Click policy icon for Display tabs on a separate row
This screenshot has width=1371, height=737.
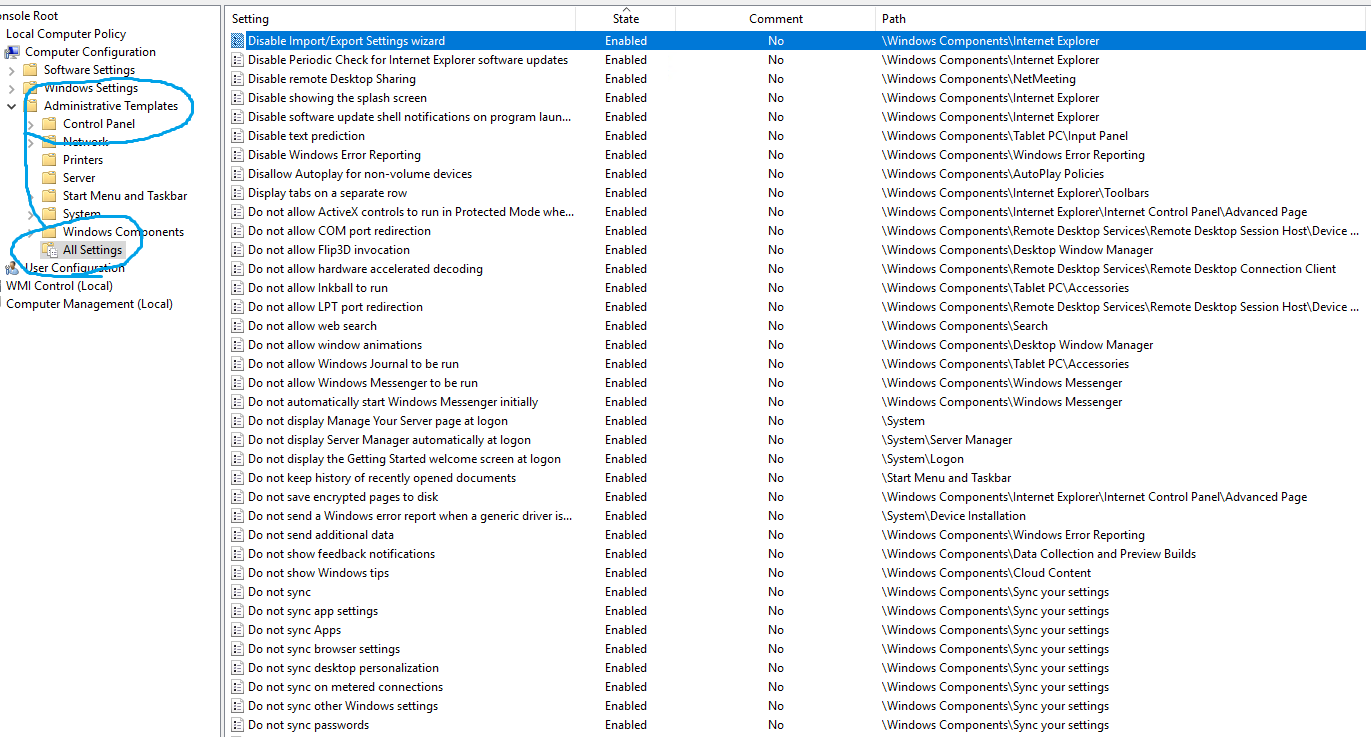[x=238, y=193]
